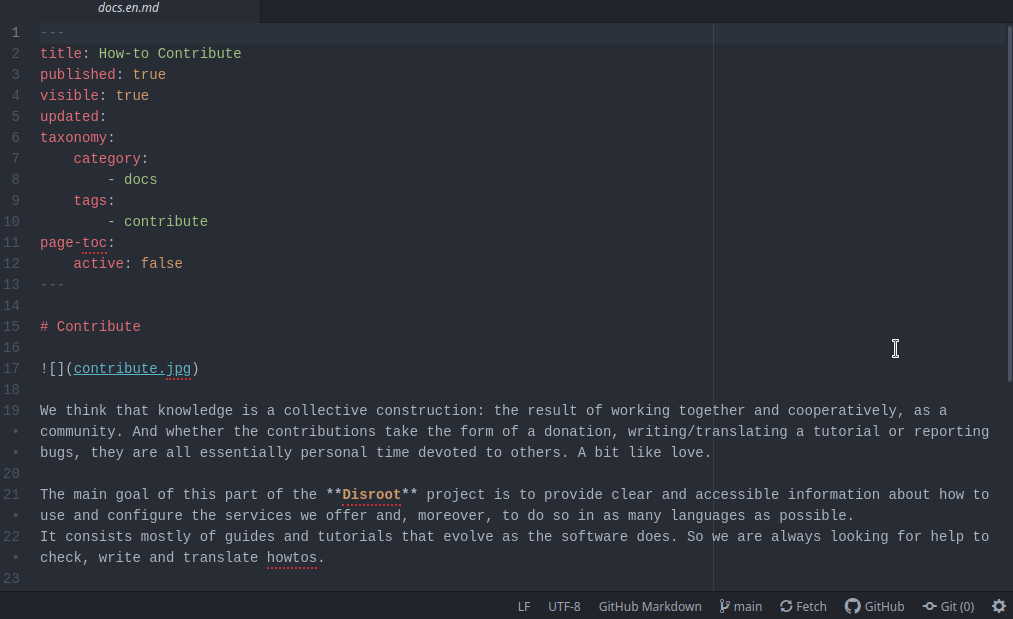This screenshot has height=619, width=1013.
Task: Switch to the docs.en.md tab
Action: [x=128, y=9]
